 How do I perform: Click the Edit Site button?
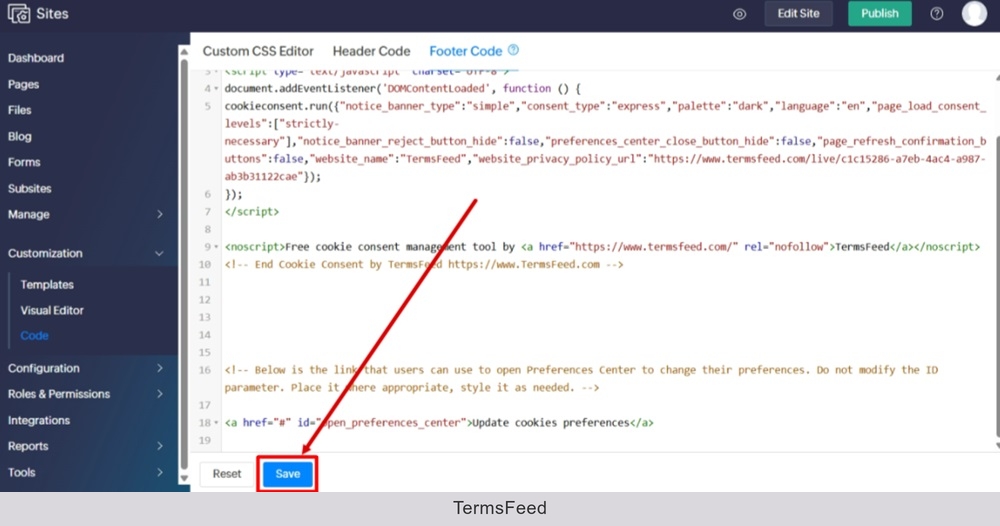tap(798, 13)
